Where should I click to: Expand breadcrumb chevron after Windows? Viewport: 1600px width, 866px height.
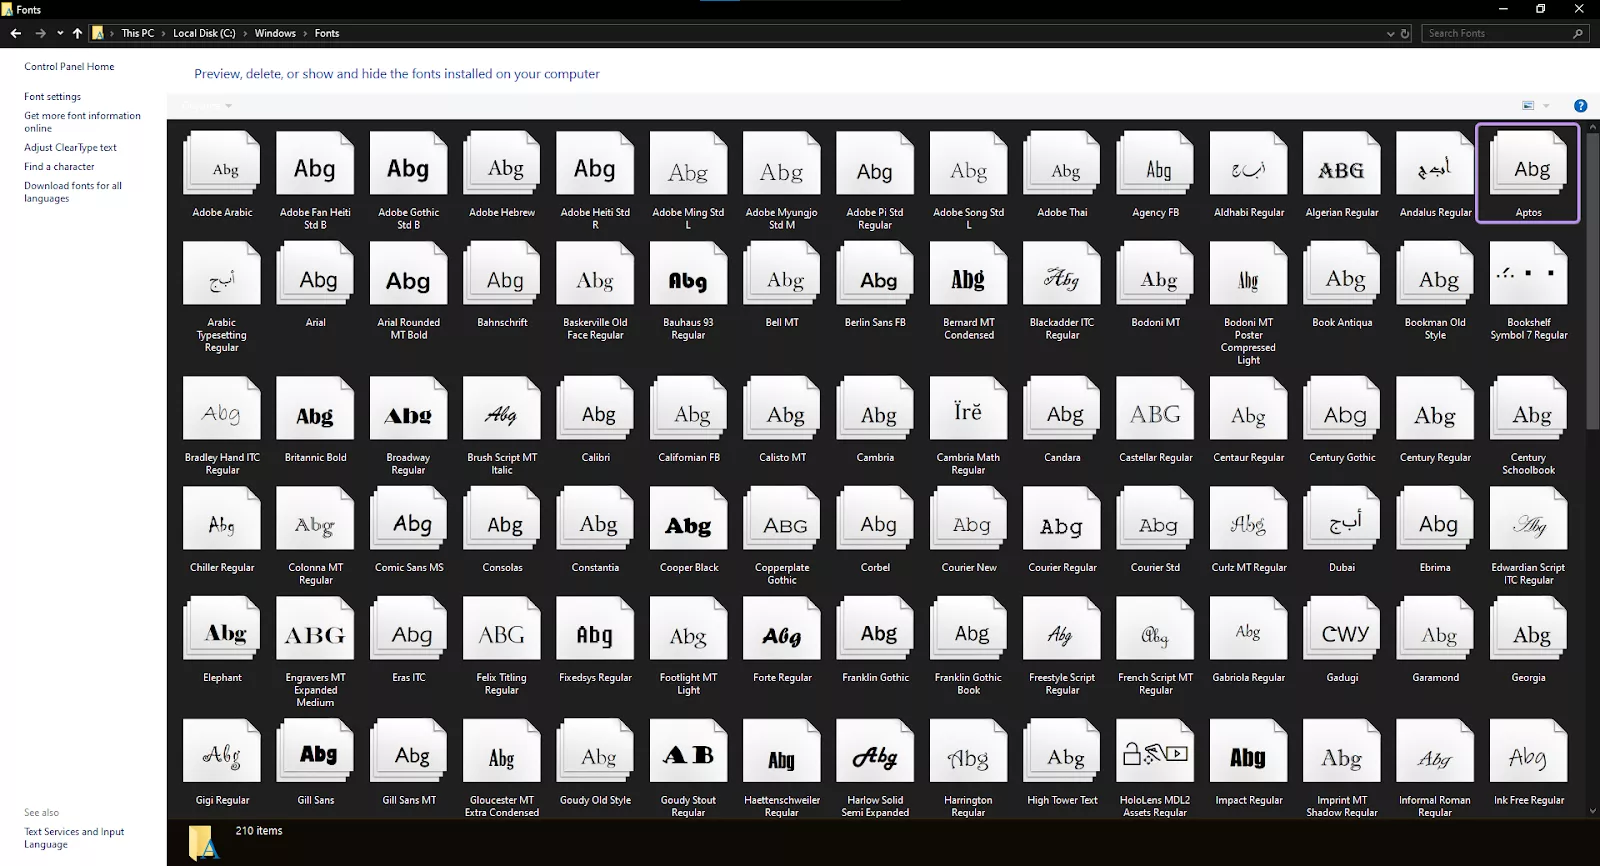tap(305, 33)
